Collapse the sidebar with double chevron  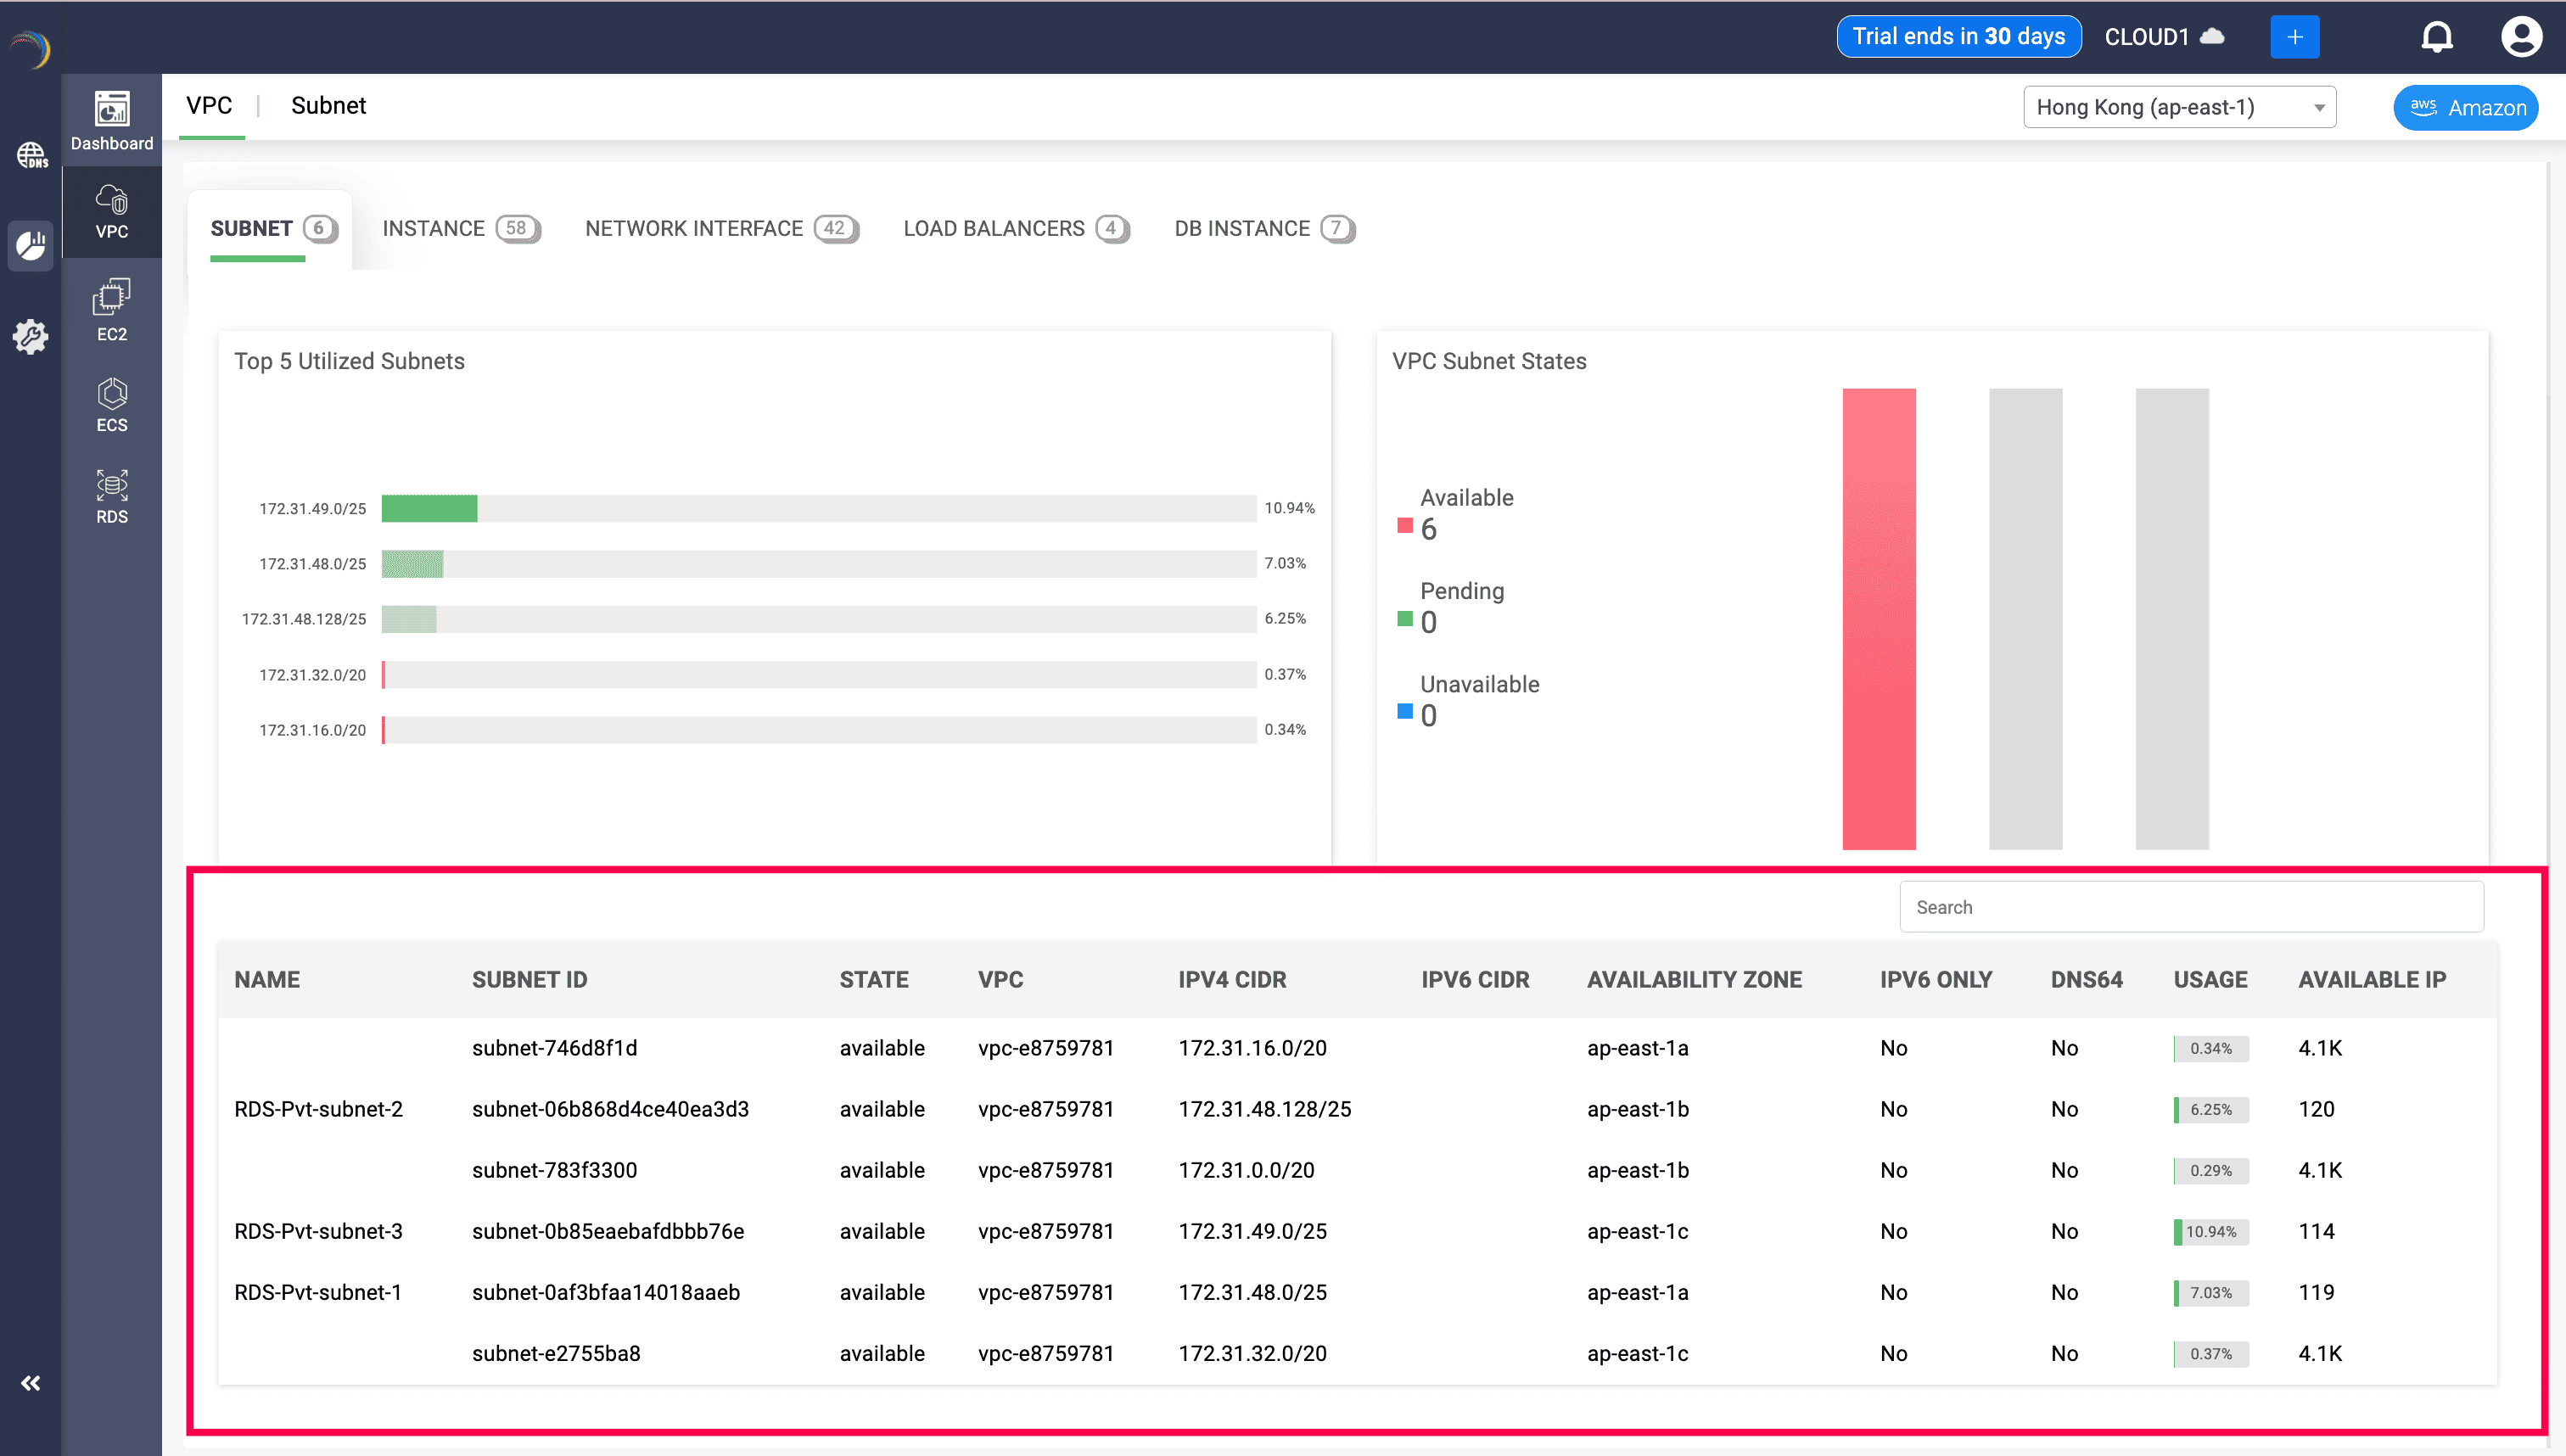point(30,1383)
